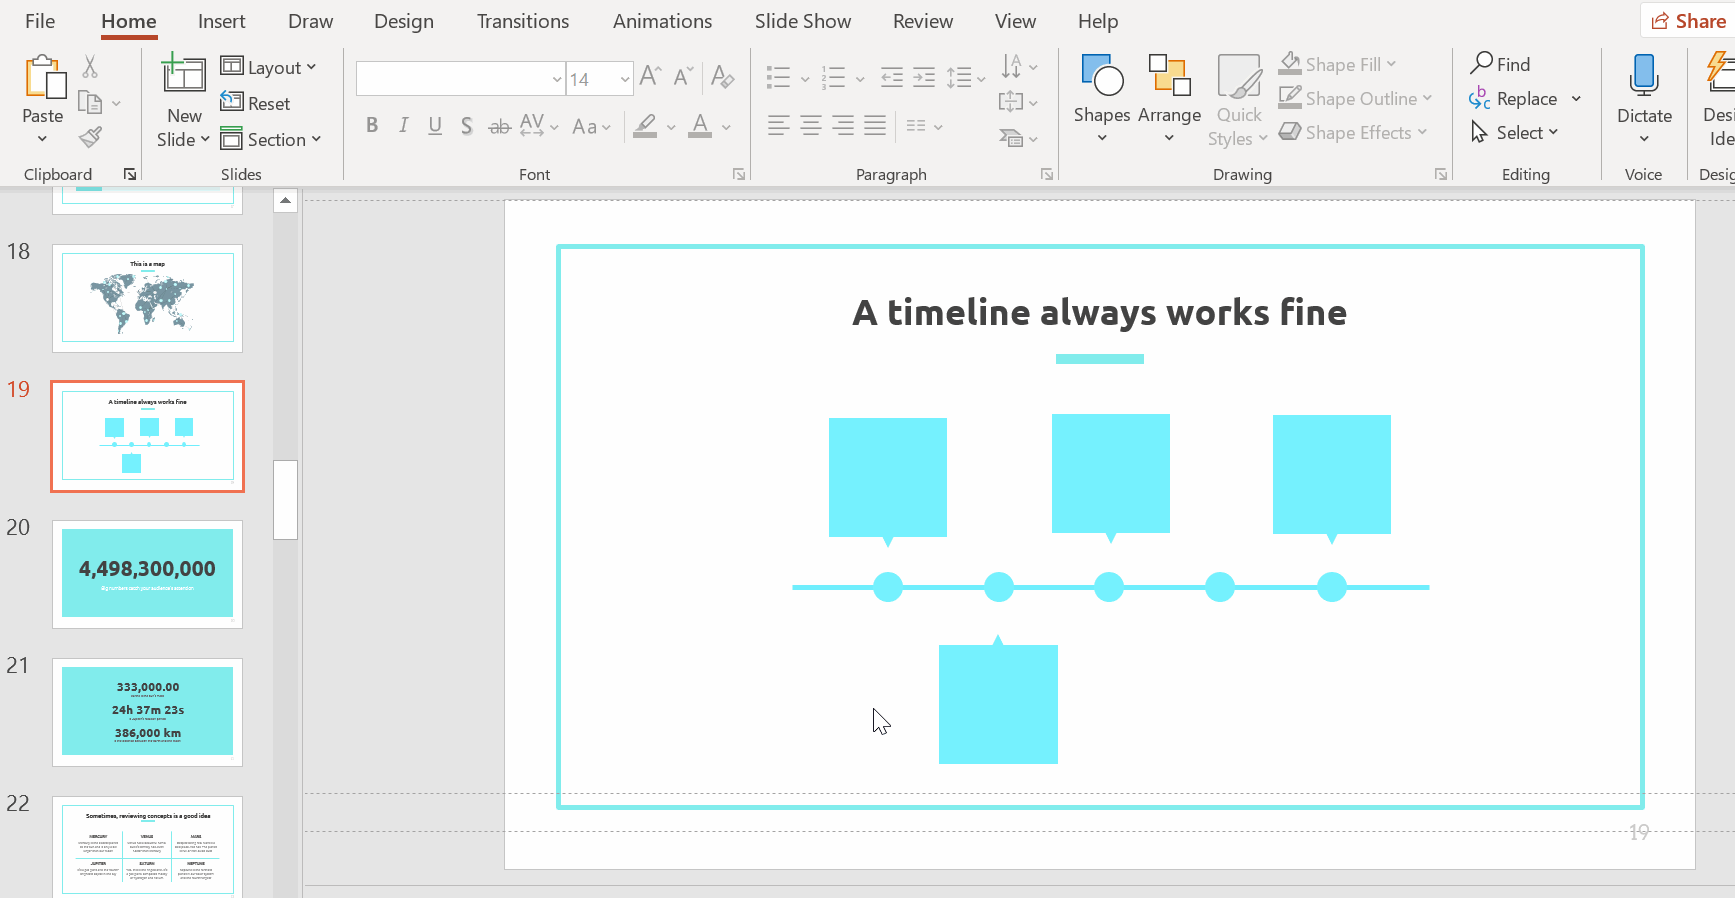Align text right
This screenshot has height=898, width=1735.
[843, 125]
